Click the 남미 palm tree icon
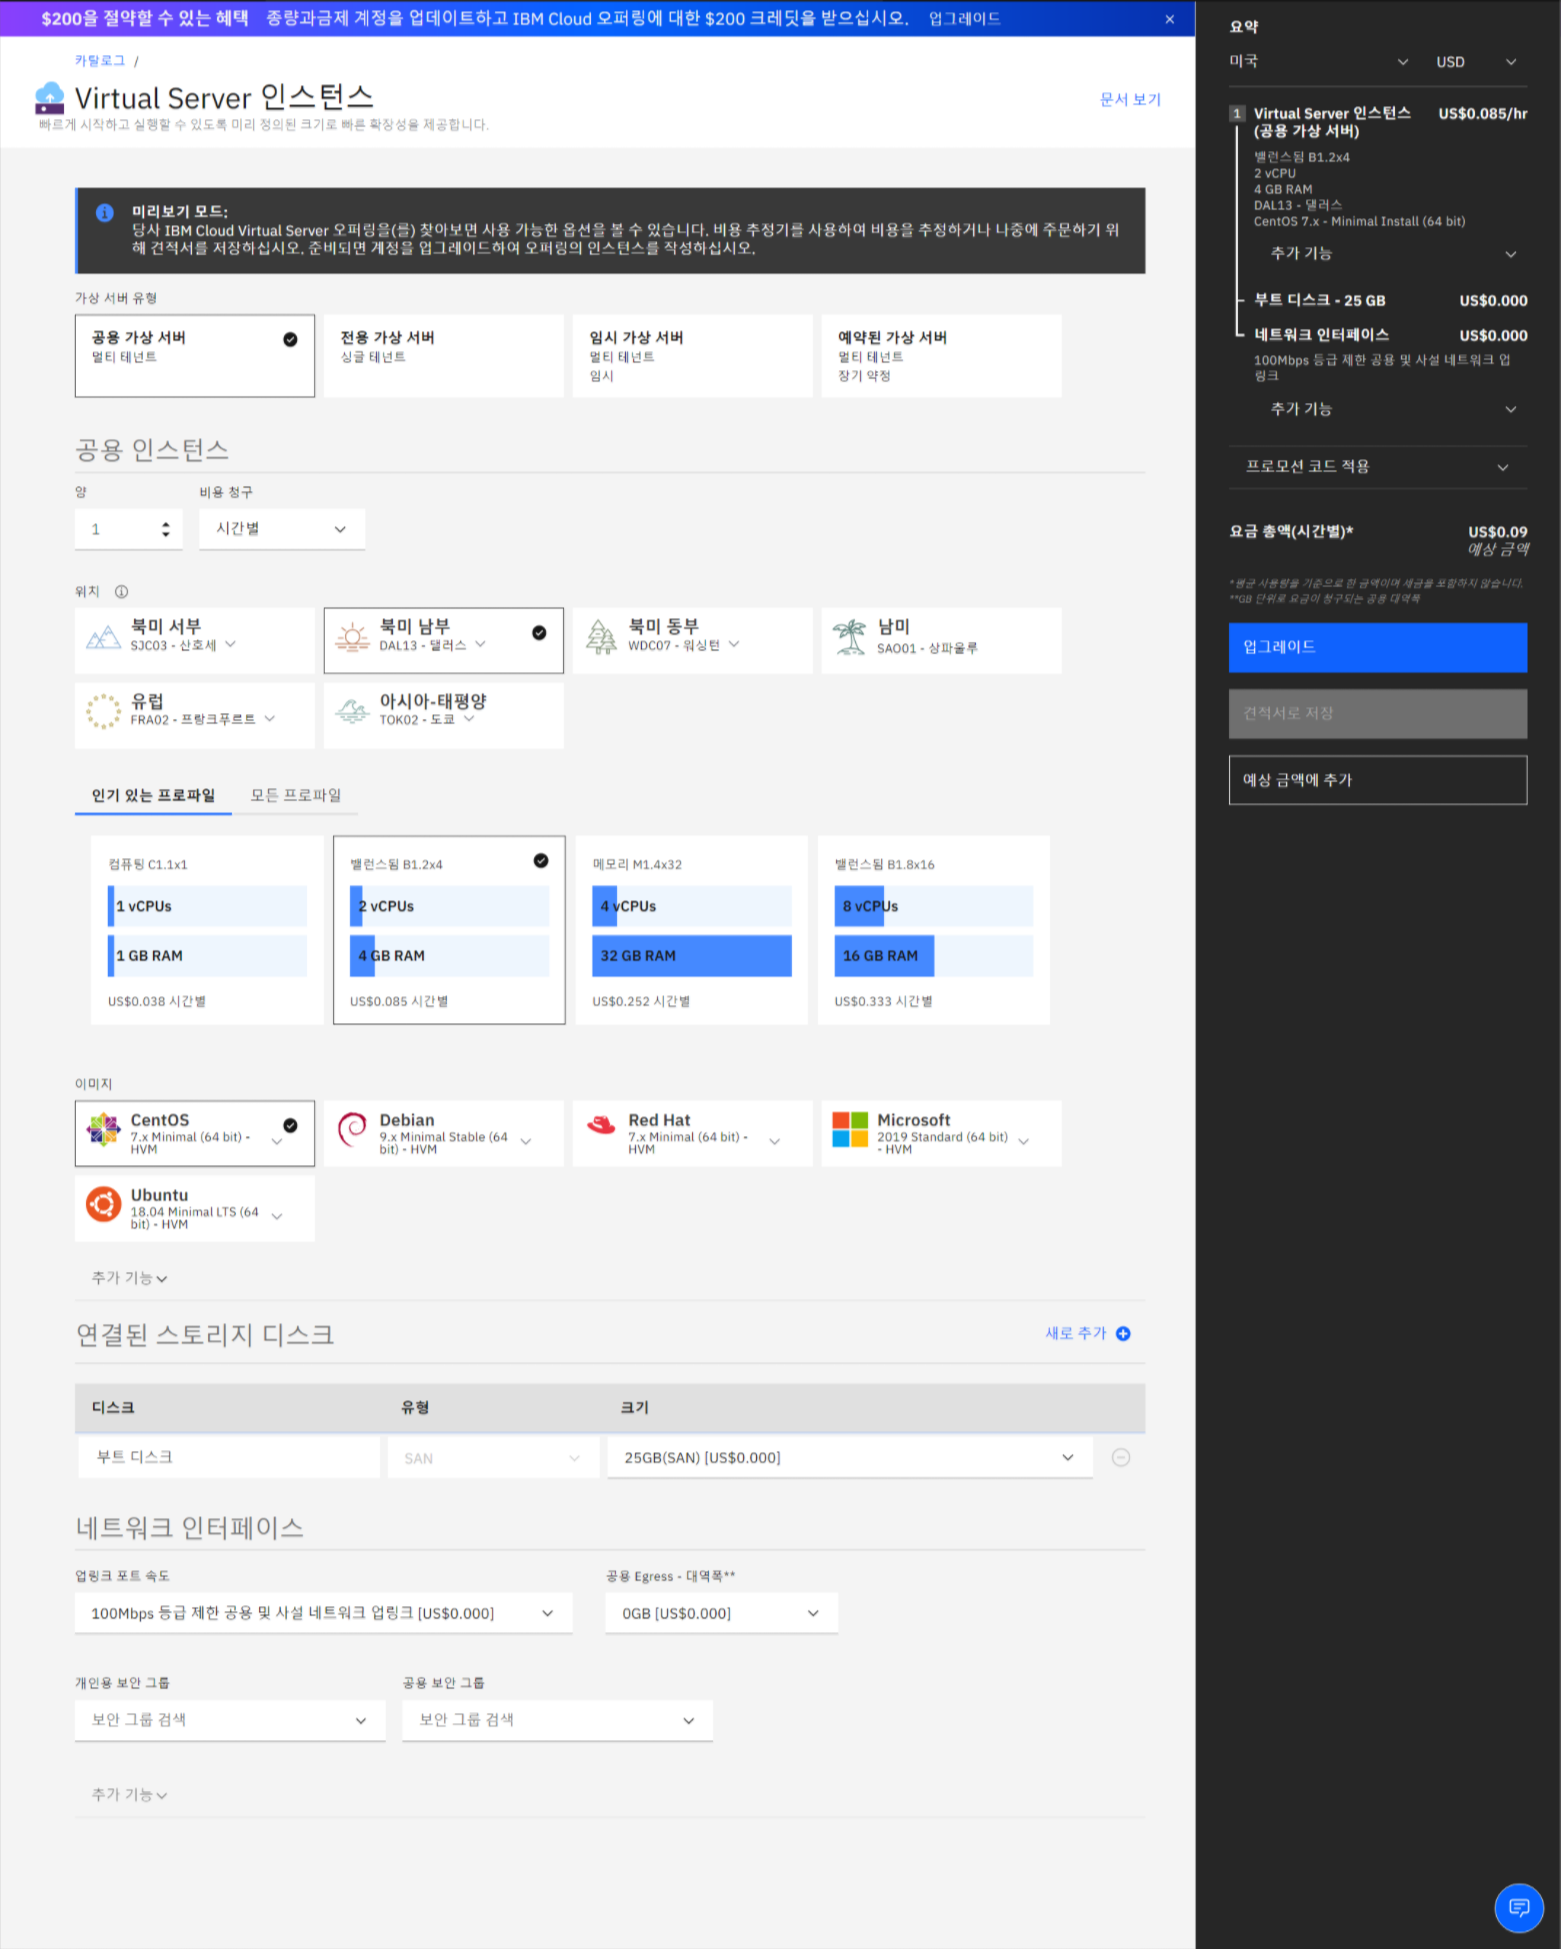1561x1949 pixels. pyautogui.click(x=850, y=637)
